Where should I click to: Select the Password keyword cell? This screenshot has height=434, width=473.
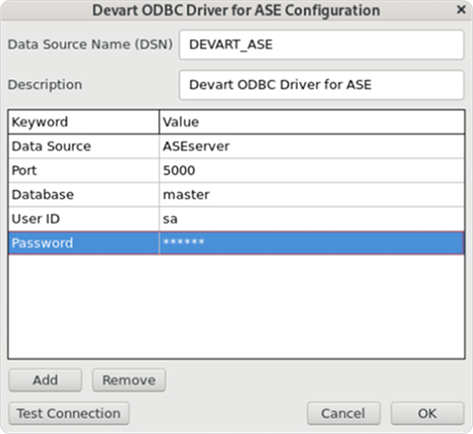(x=84, y=243)
